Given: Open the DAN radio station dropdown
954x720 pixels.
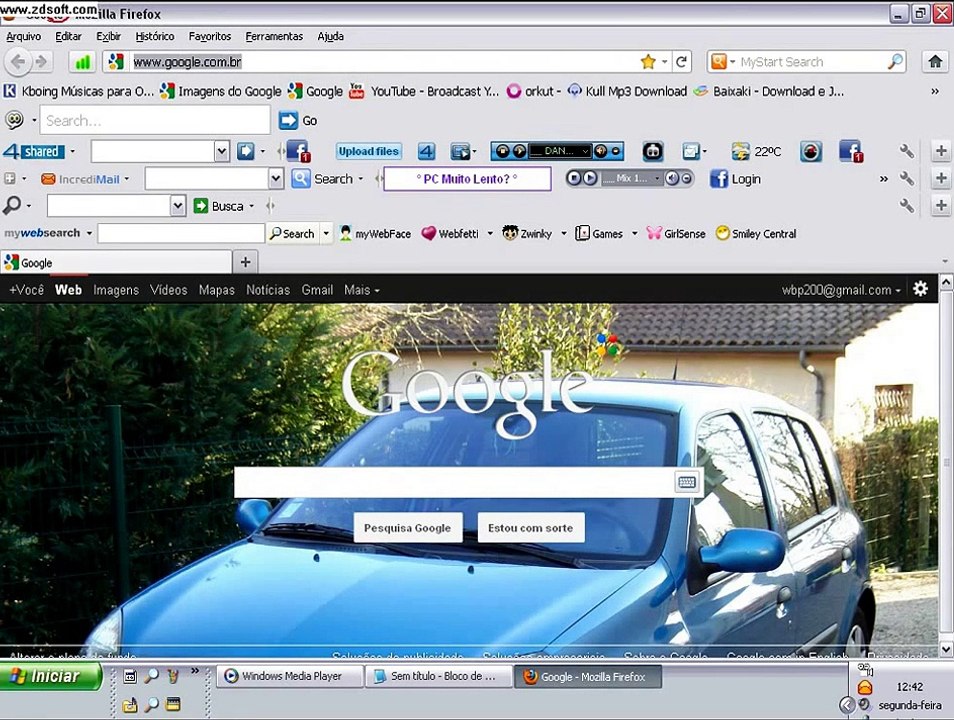Looking at the screenshot, I should pyautogui.click(x=585, y=151).
